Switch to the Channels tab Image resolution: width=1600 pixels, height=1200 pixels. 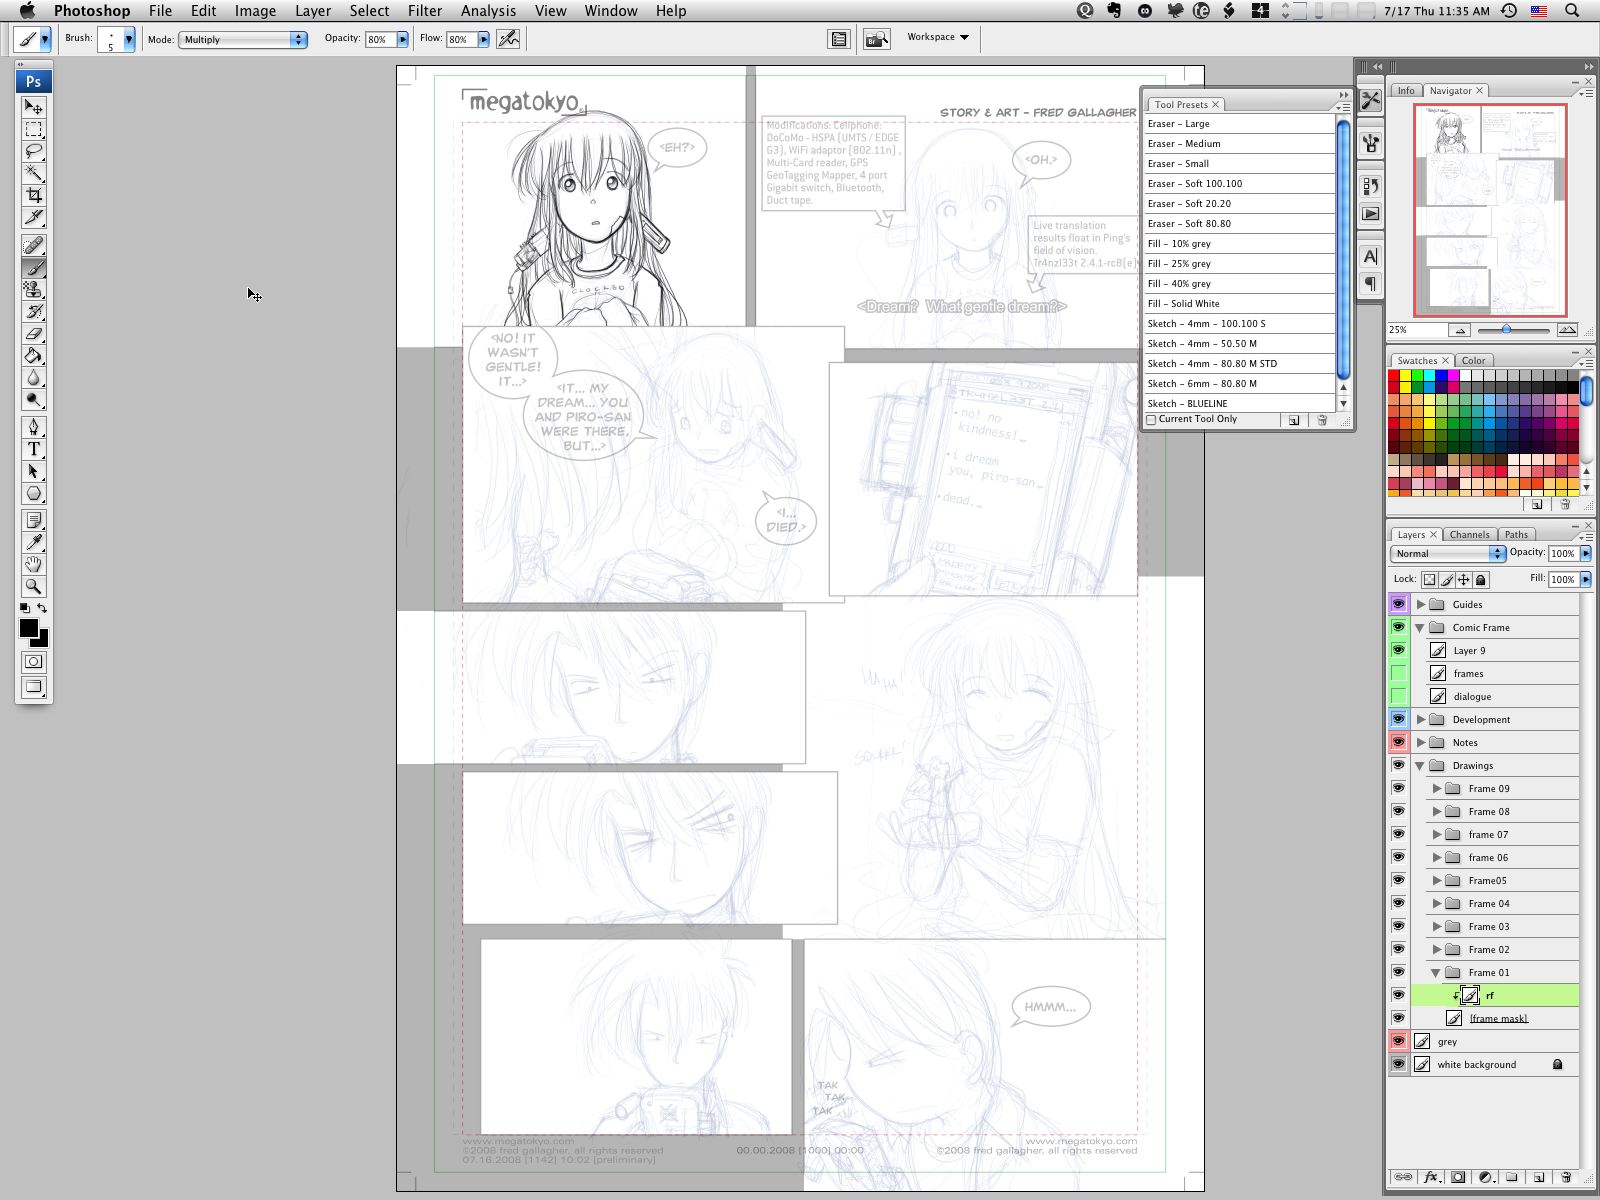tap(1468, 535)
